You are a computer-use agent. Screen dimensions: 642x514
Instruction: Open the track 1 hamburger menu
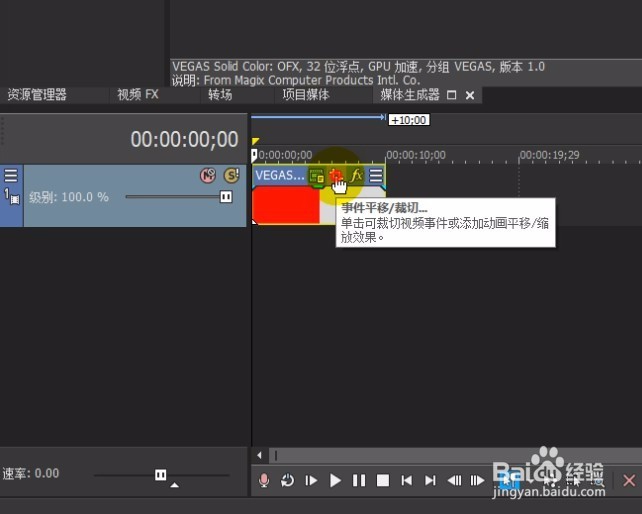pyautogui.click(x=11, y=175)
